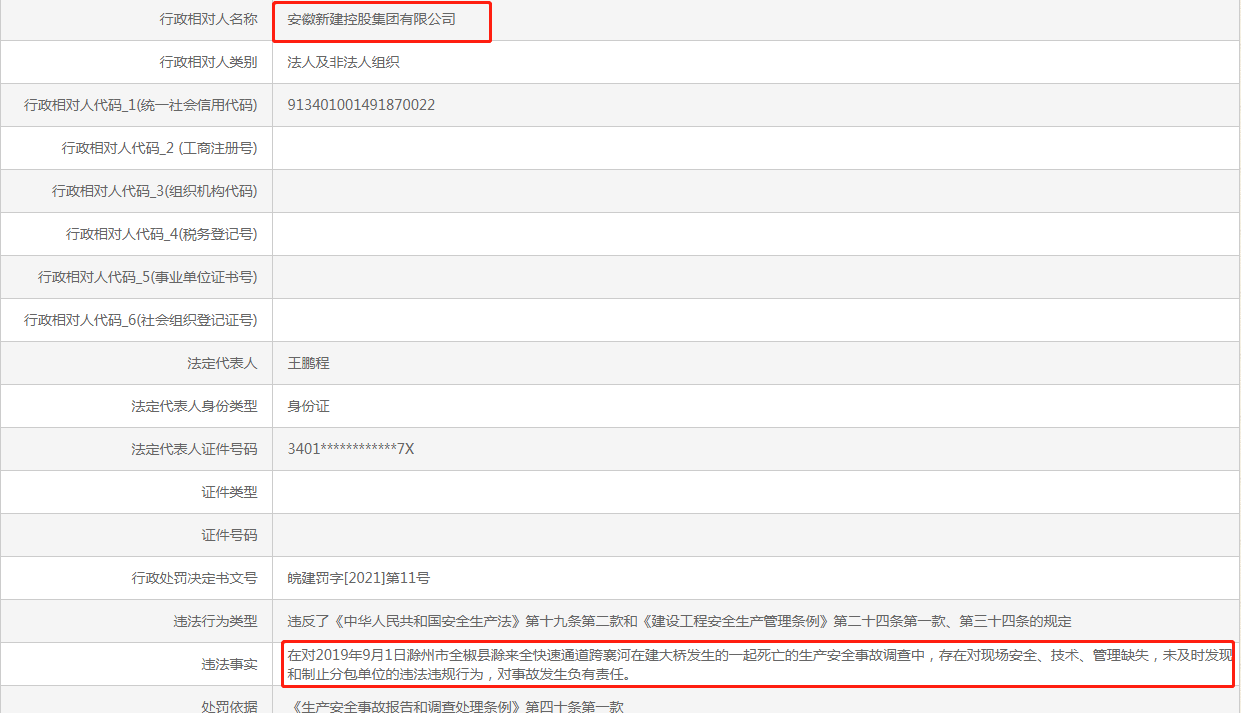Click the 统一社会信用代码 row label

point(140,105)
